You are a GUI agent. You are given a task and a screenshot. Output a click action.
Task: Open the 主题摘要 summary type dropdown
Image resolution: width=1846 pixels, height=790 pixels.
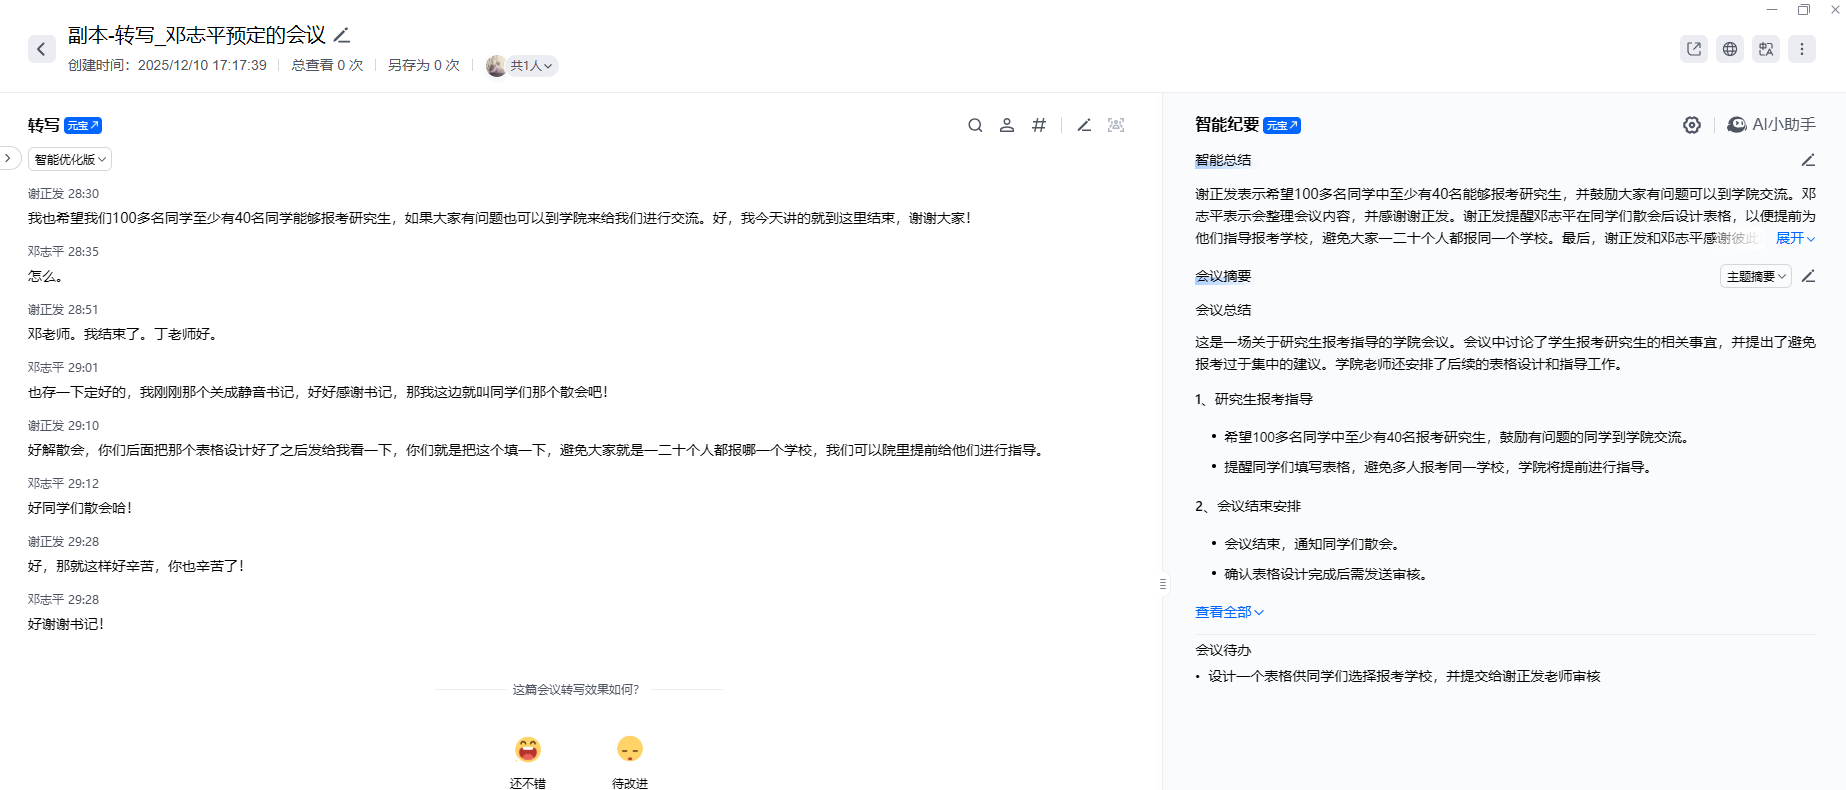[1755, 277]
